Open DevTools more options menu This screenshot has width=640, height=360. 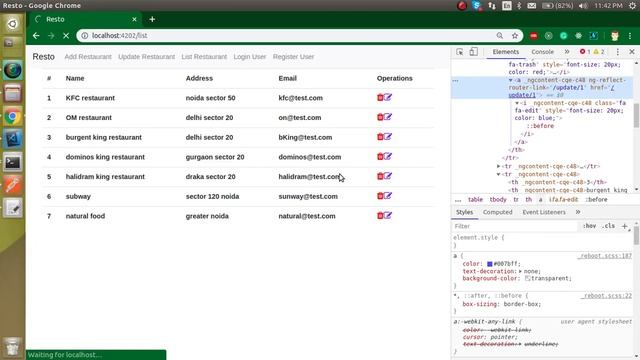pos(618,52)
